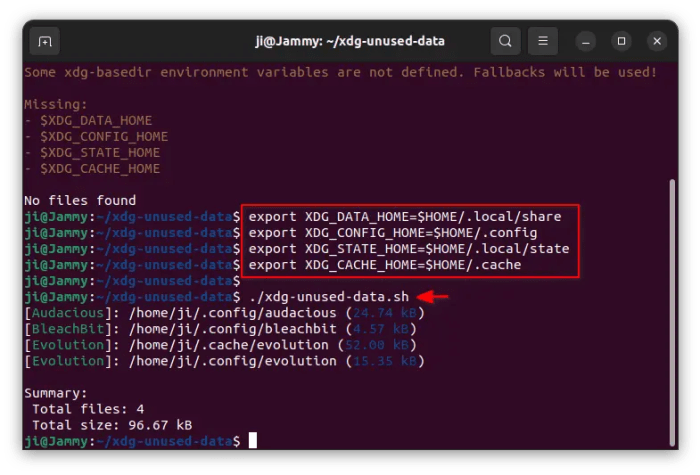Click the cursor at the last prompt

253,441
